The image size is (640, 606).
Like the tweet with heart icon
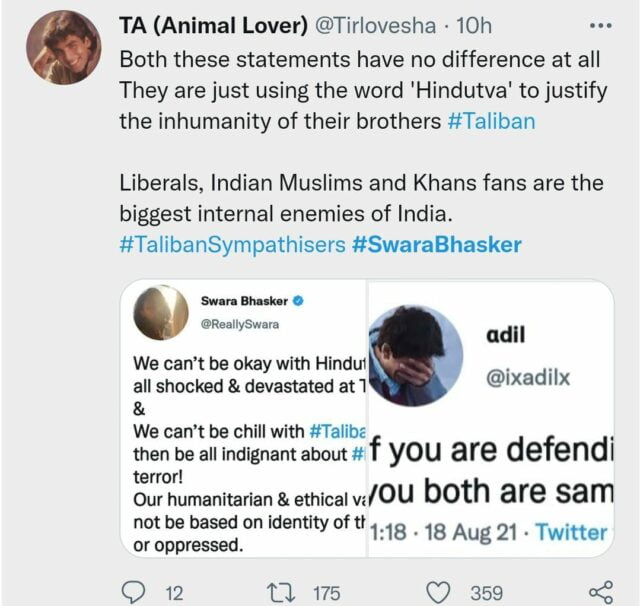(x=439, y=592)
